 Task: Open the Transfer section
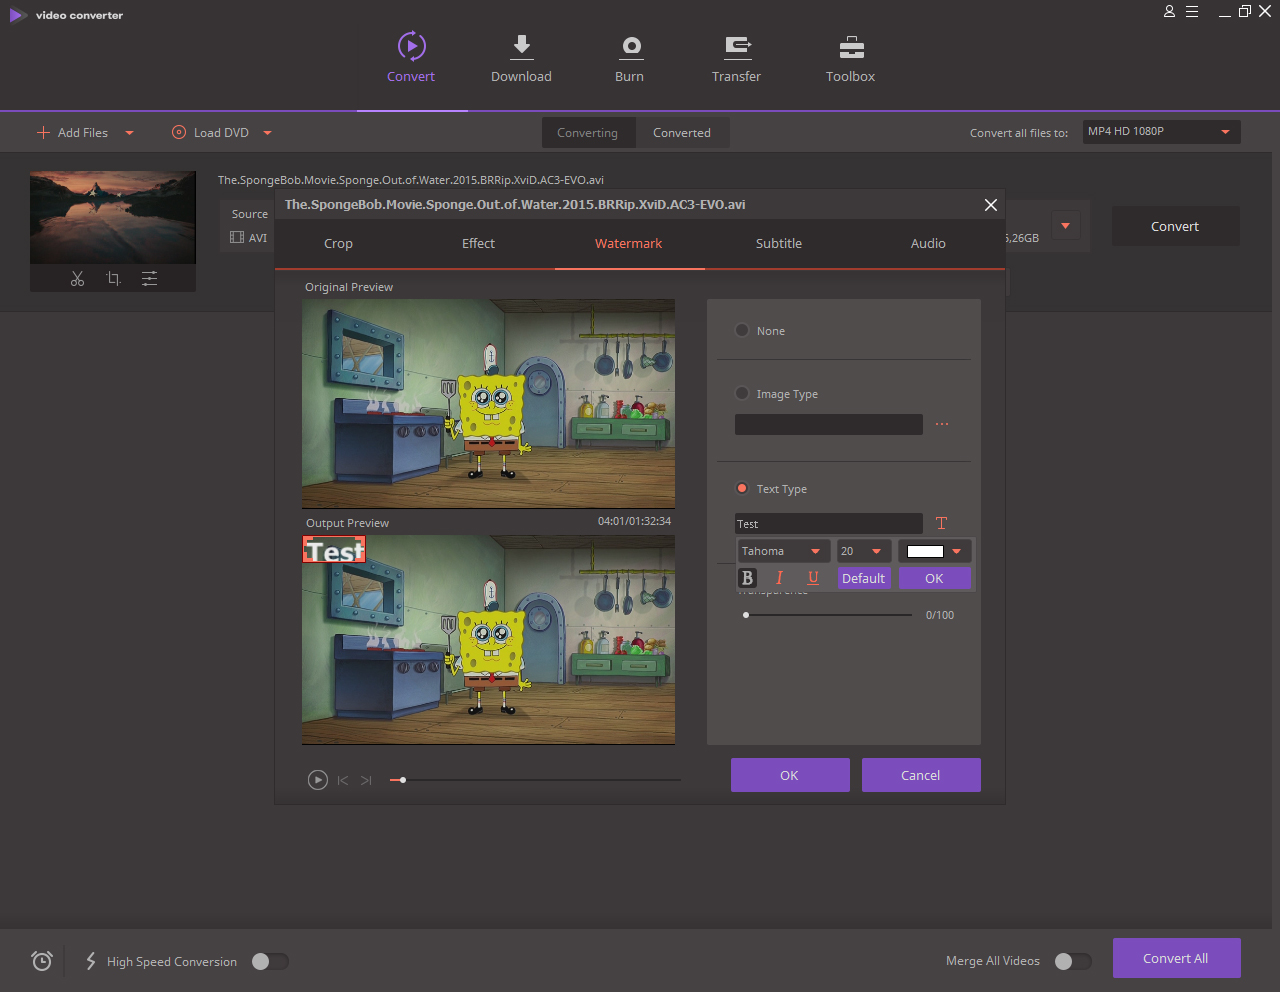tap(737, 58)
